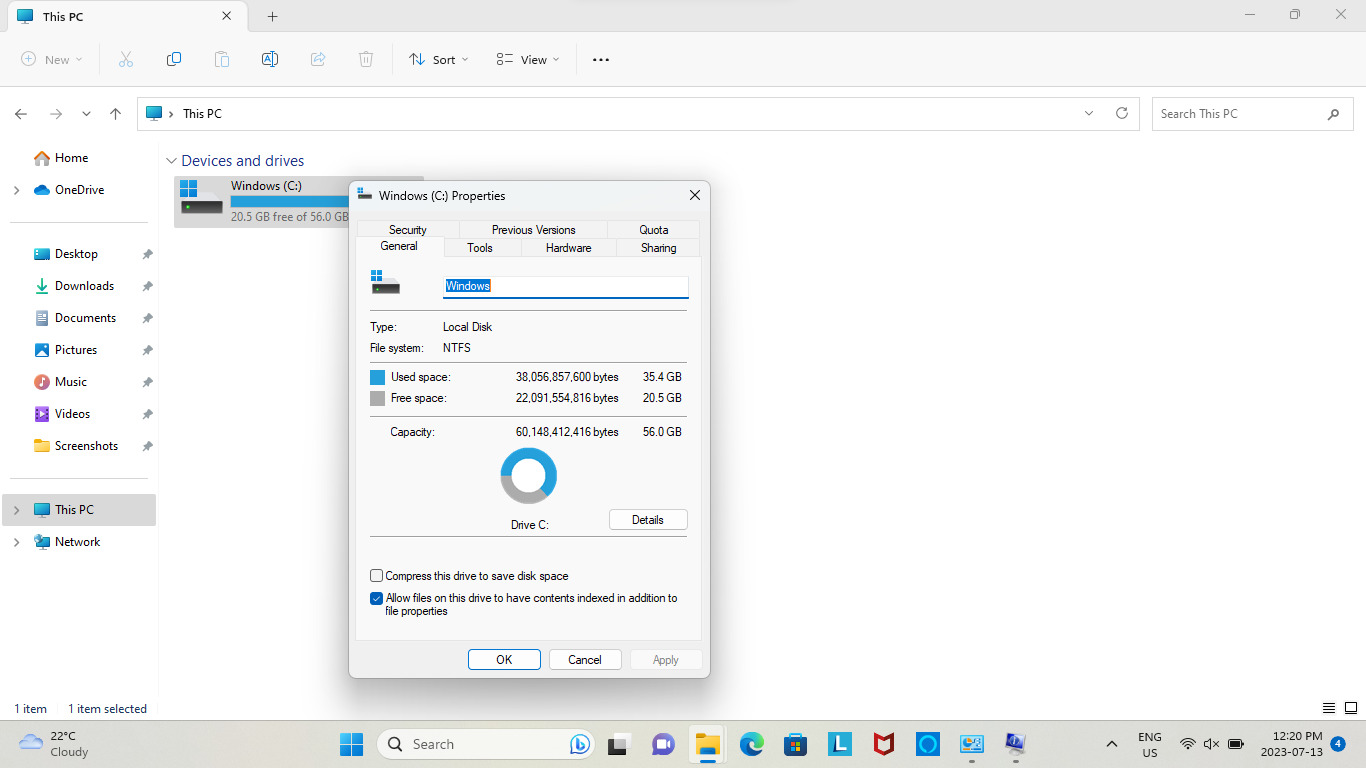Switch to the Quota tab
Screen dimensions: 1366x768
(x=654, y=230)
